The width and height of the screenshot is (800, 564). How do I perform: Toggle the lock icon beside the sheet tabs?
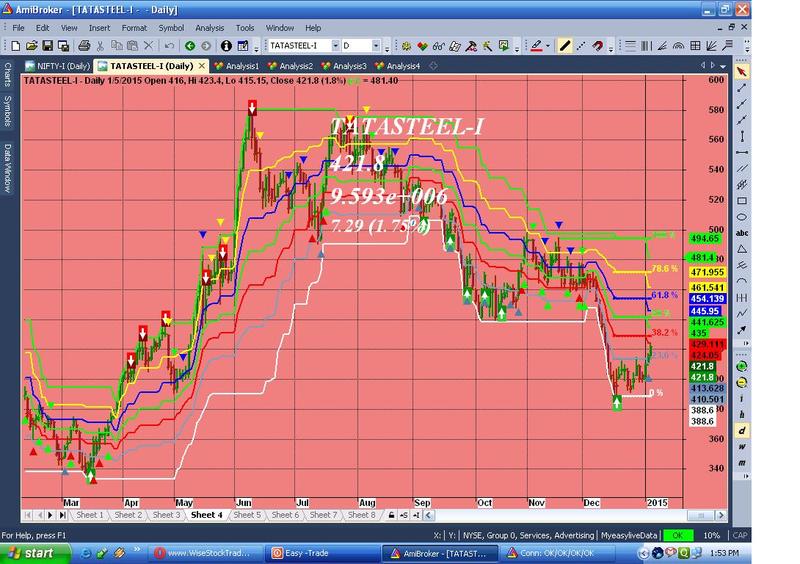click(x=391, y=515)
